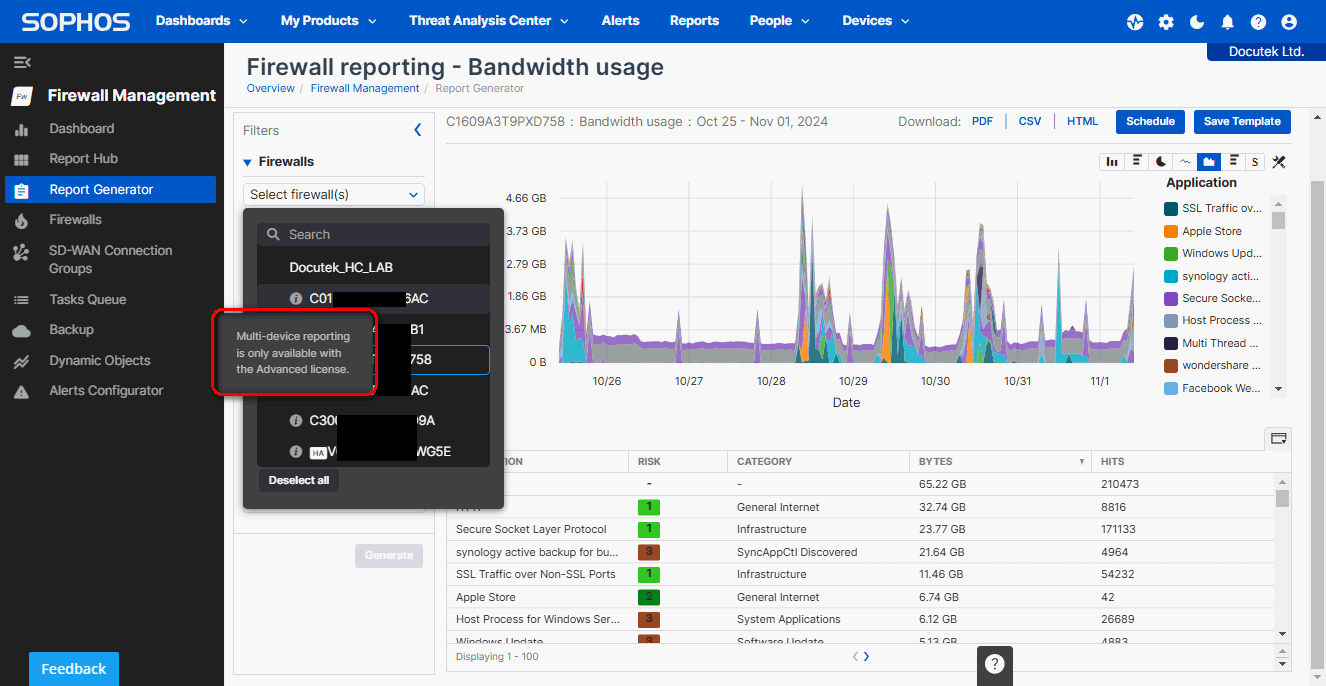Select the stacked horizontal bar view
This screenshot has width=1326, height=686.
(1233, 162)
